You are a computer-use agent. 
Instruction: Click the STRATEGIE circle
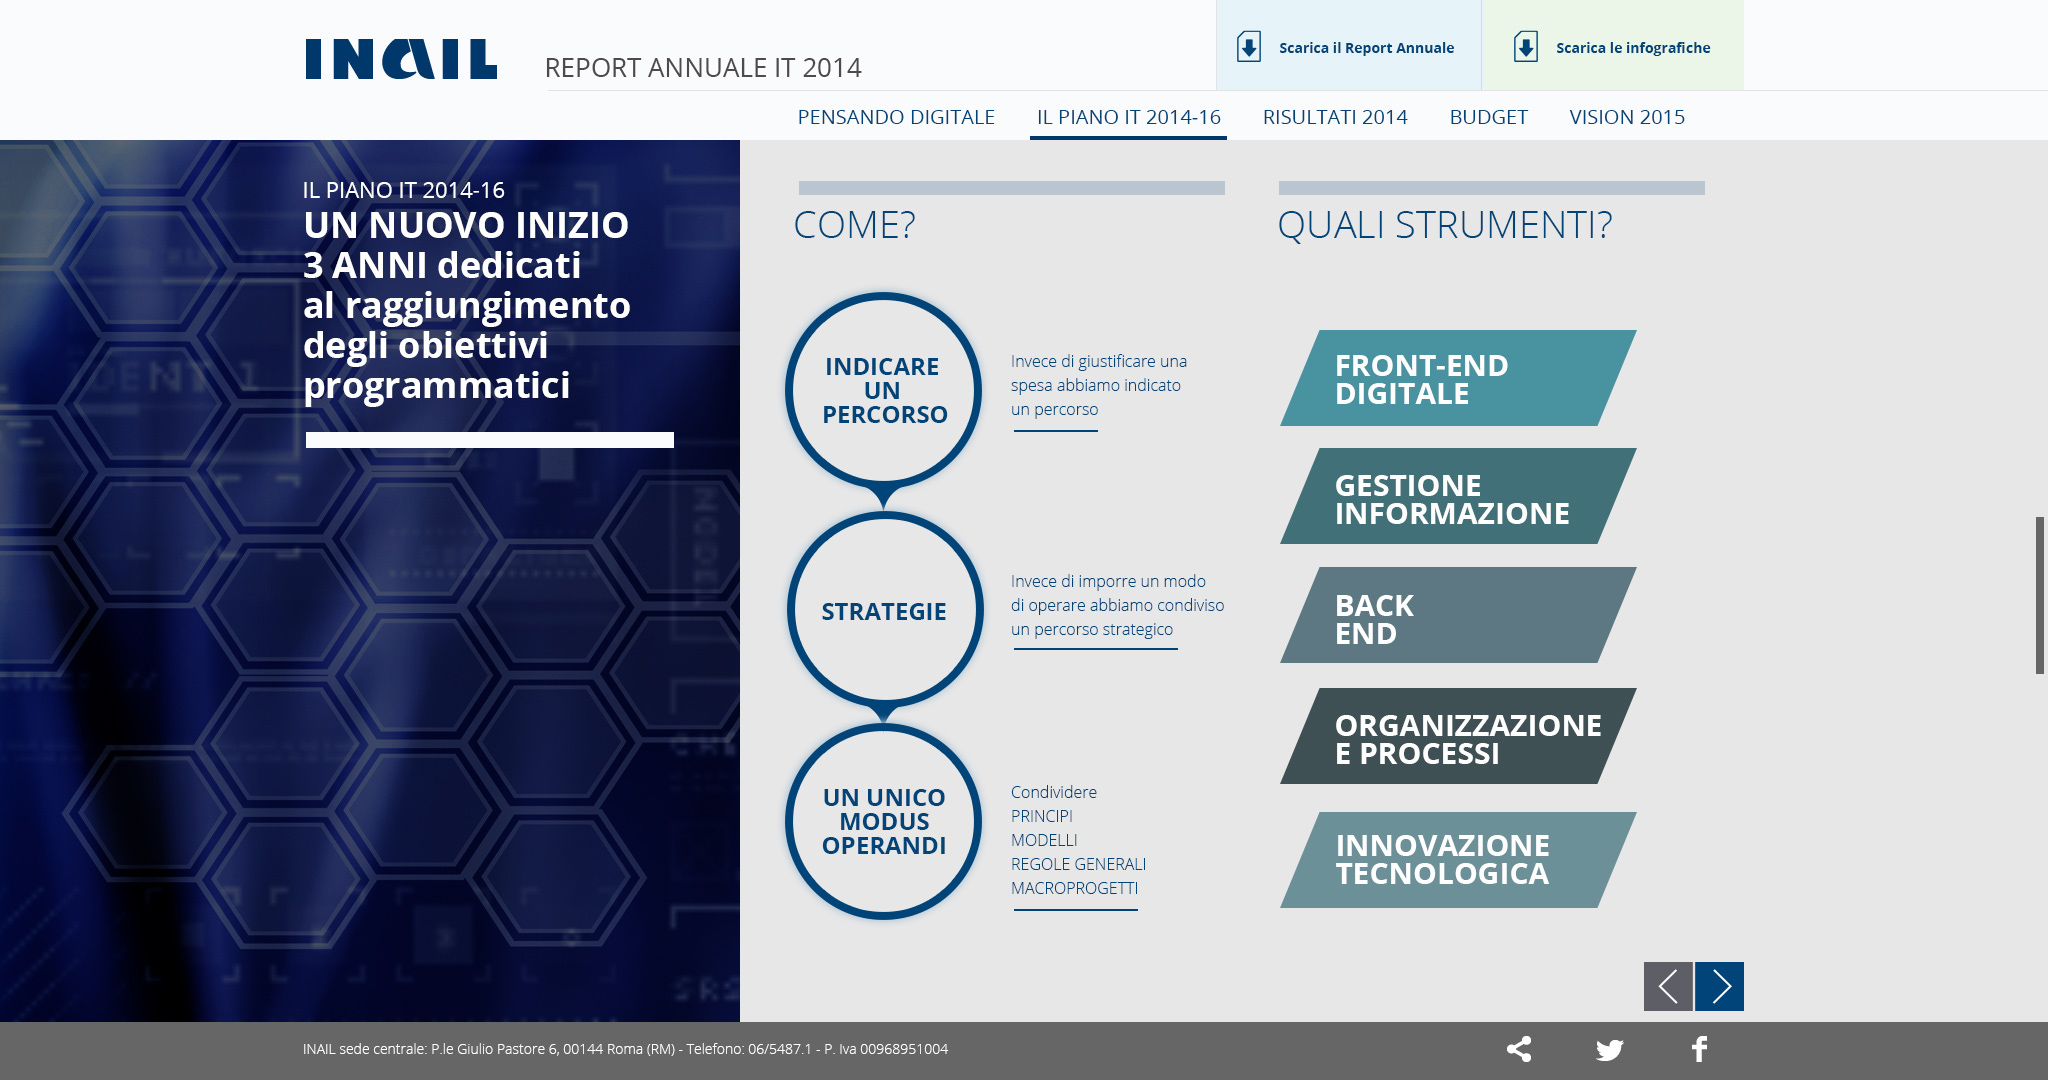tap(884, 610)
